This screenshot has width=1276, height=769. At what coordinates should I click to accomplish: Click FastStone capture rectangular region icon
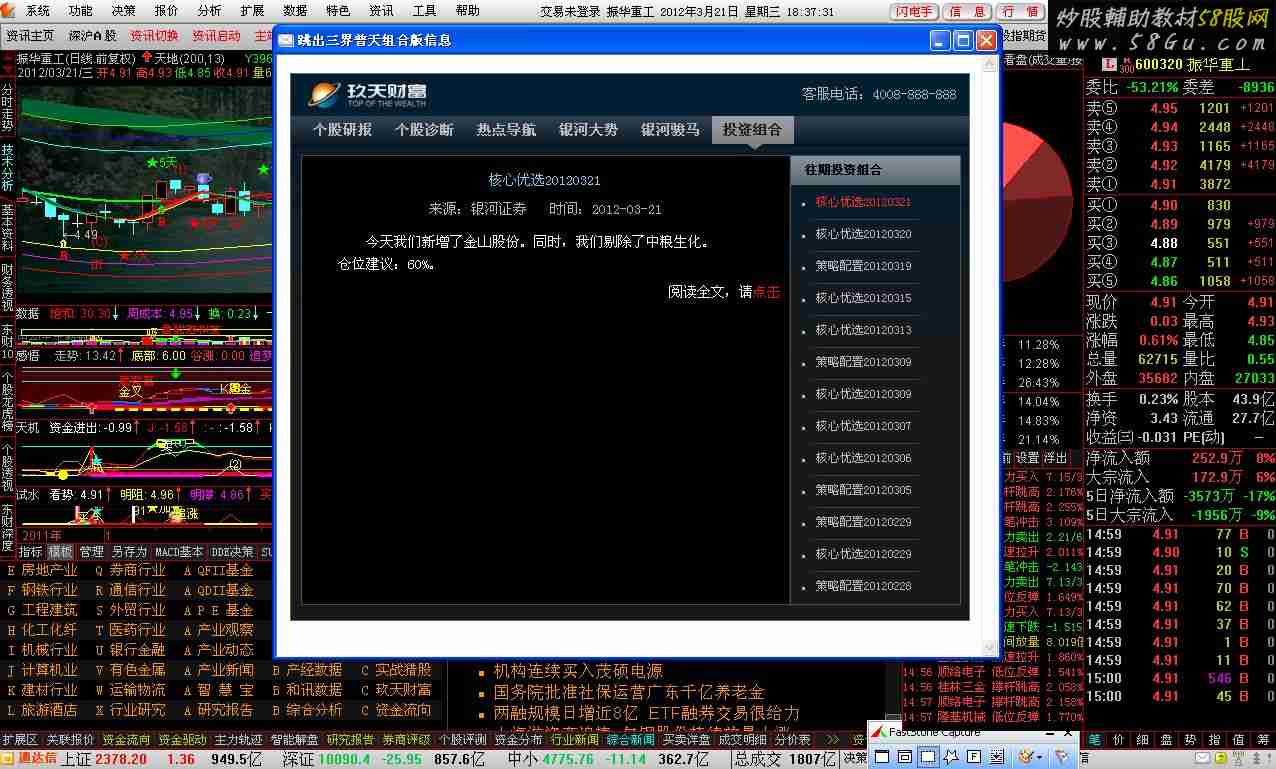tap(928, 758)
